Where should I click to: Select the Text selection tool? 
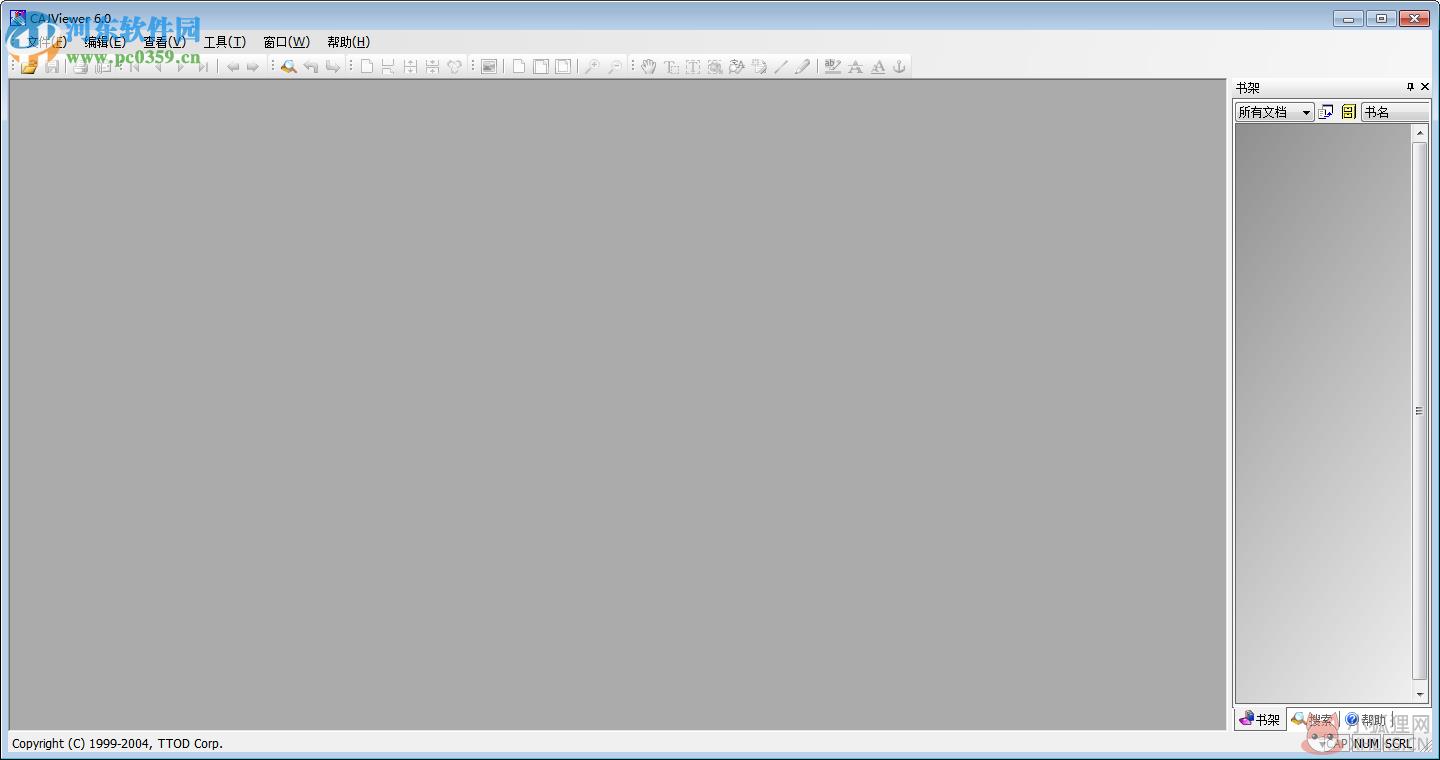click(x=671, y=66)
